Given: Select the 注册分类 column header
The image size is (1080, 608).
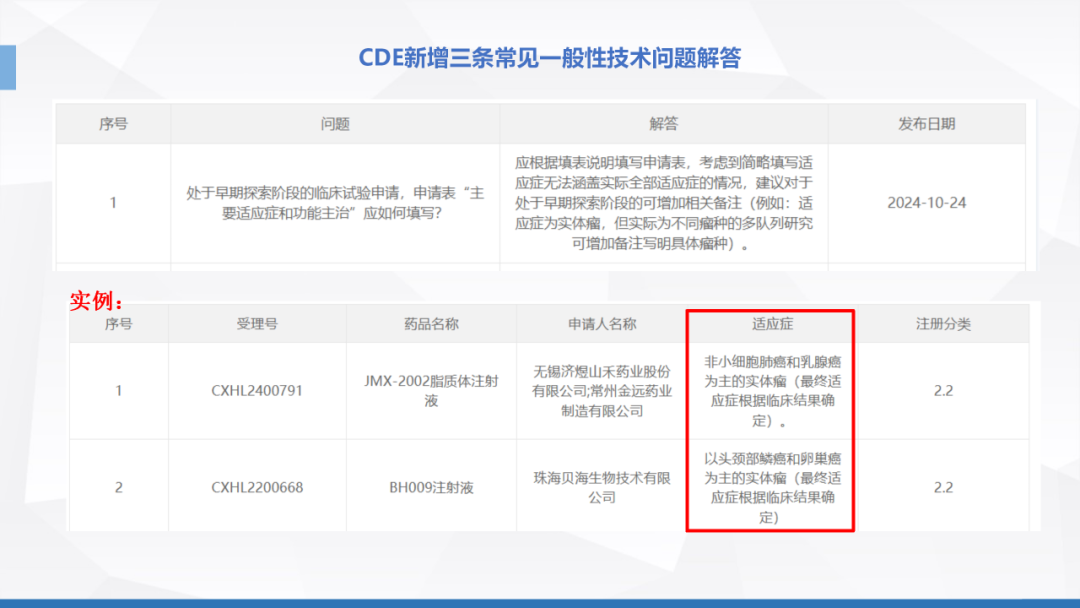Looking at the screenshot, I should pyautogui.click(x=942, y=324).
